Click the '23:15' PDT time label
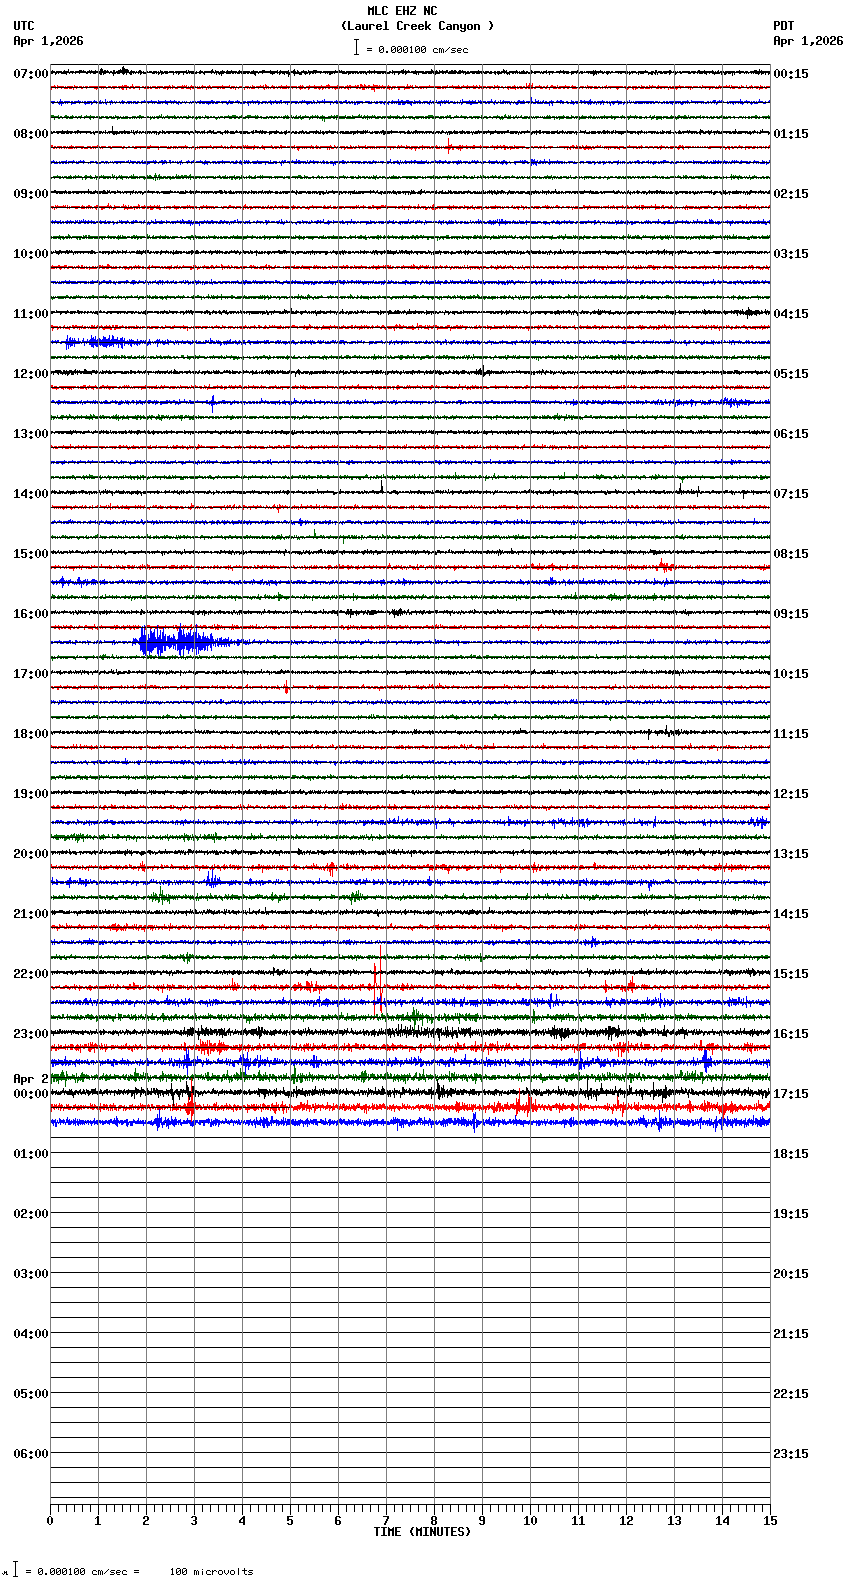Screen dimensions: 850x1584 tap(791, 1454)
